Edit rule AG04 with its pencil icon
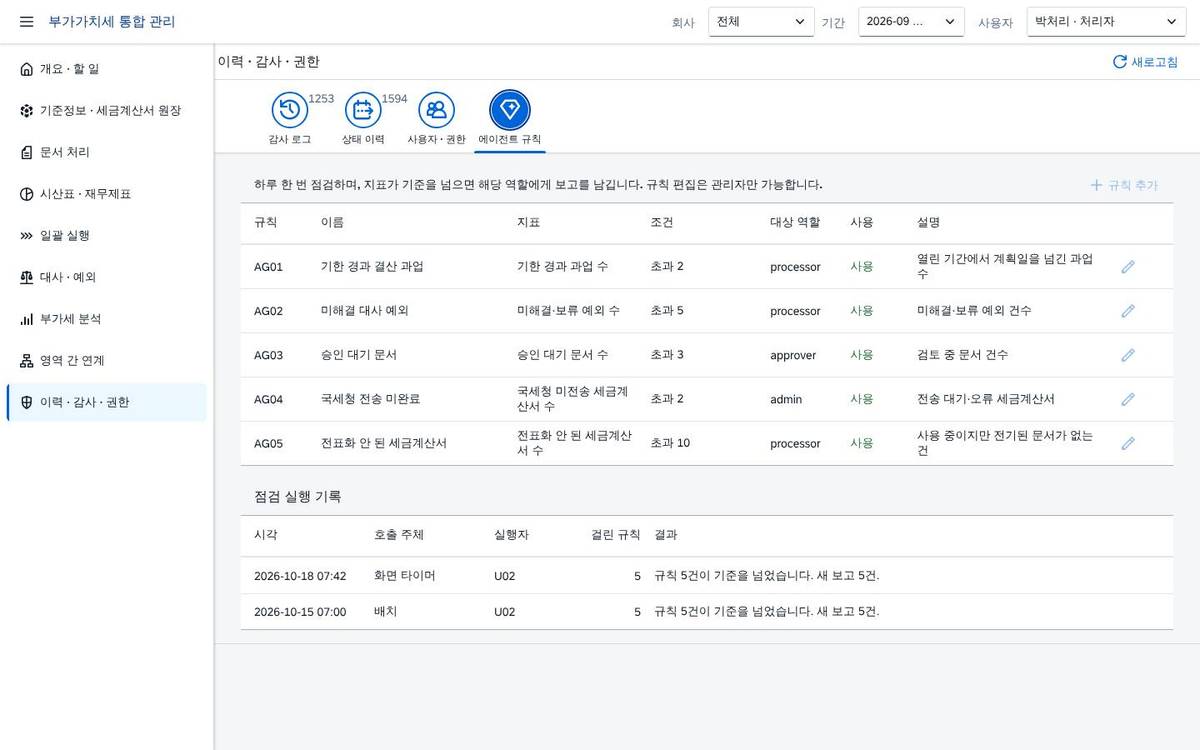 (1128, 399)
